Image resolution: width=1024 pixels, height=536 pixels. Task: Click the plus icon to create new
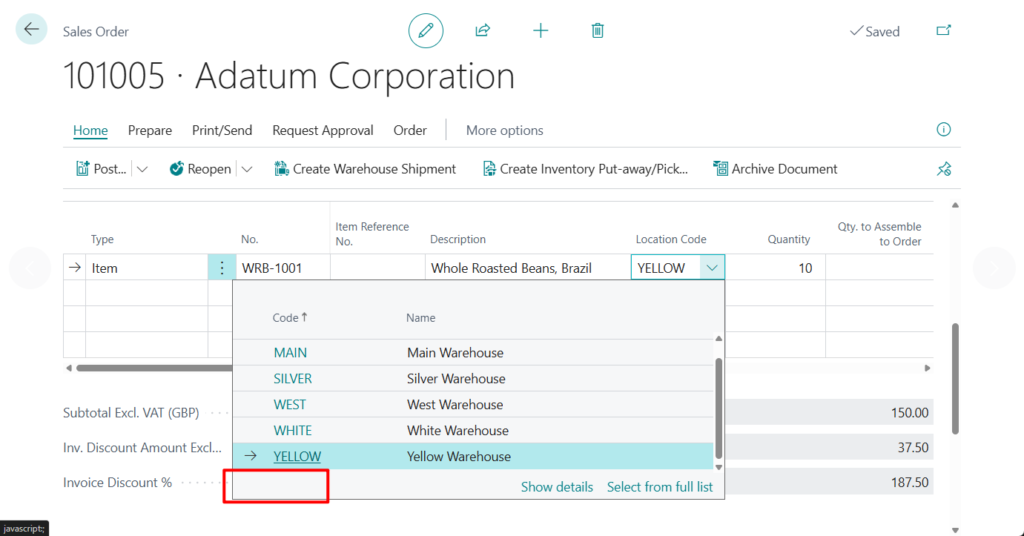coord(540,31)
